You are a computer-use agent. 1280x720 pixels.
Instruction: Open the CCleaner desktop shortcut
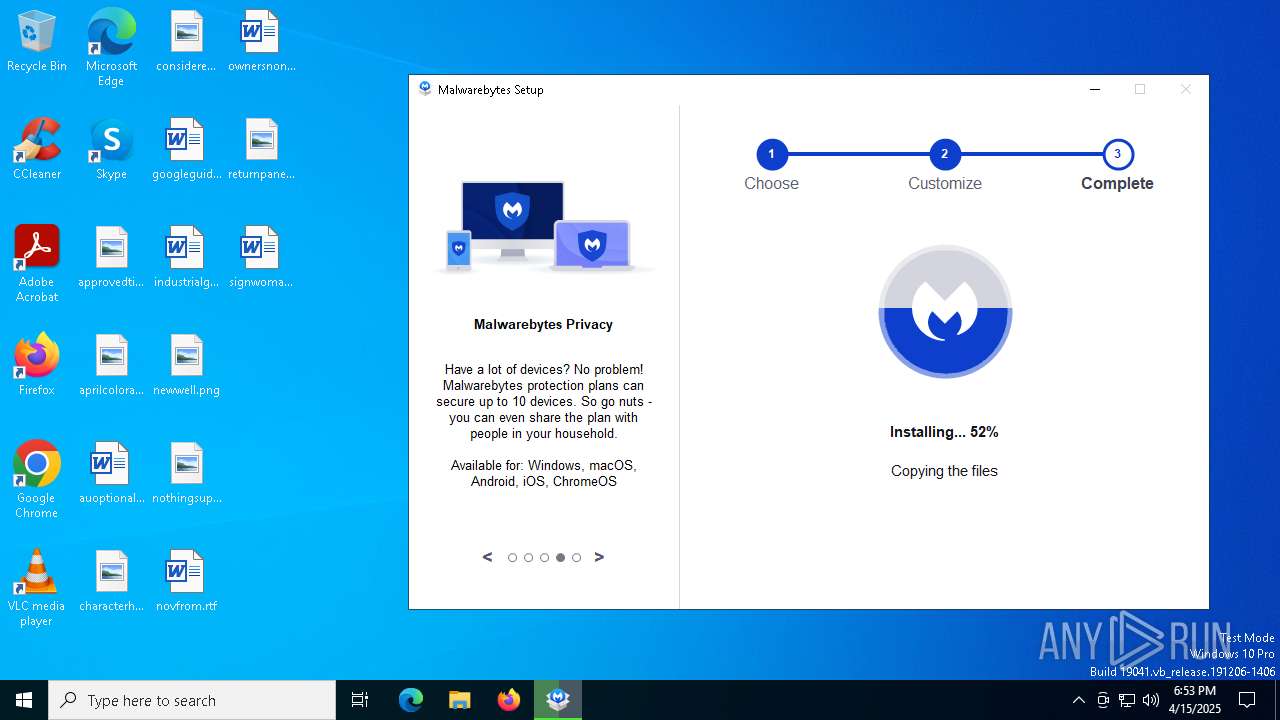pos(37,149)
